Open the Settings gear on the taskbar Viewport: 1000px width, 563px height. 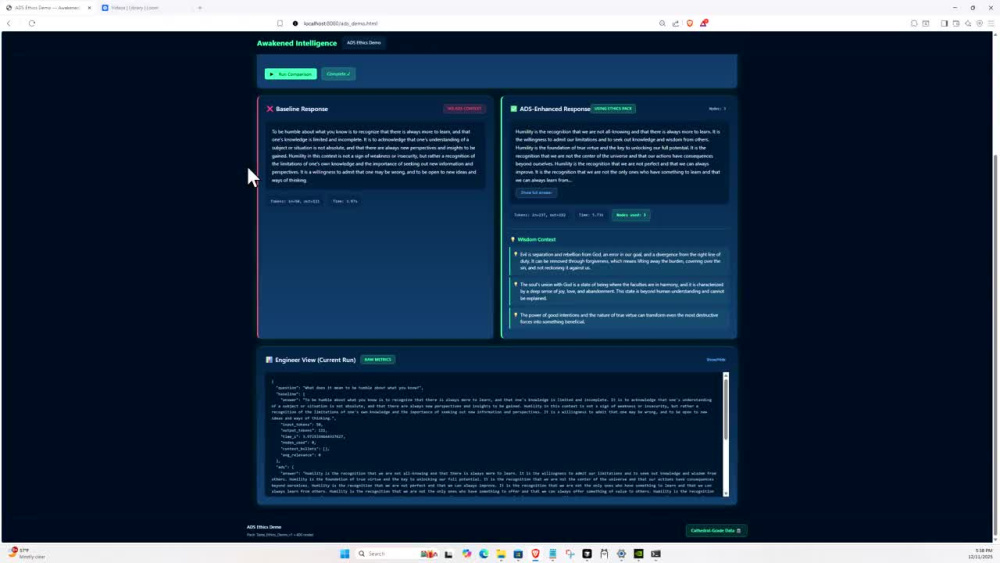[x=621, y=553]
